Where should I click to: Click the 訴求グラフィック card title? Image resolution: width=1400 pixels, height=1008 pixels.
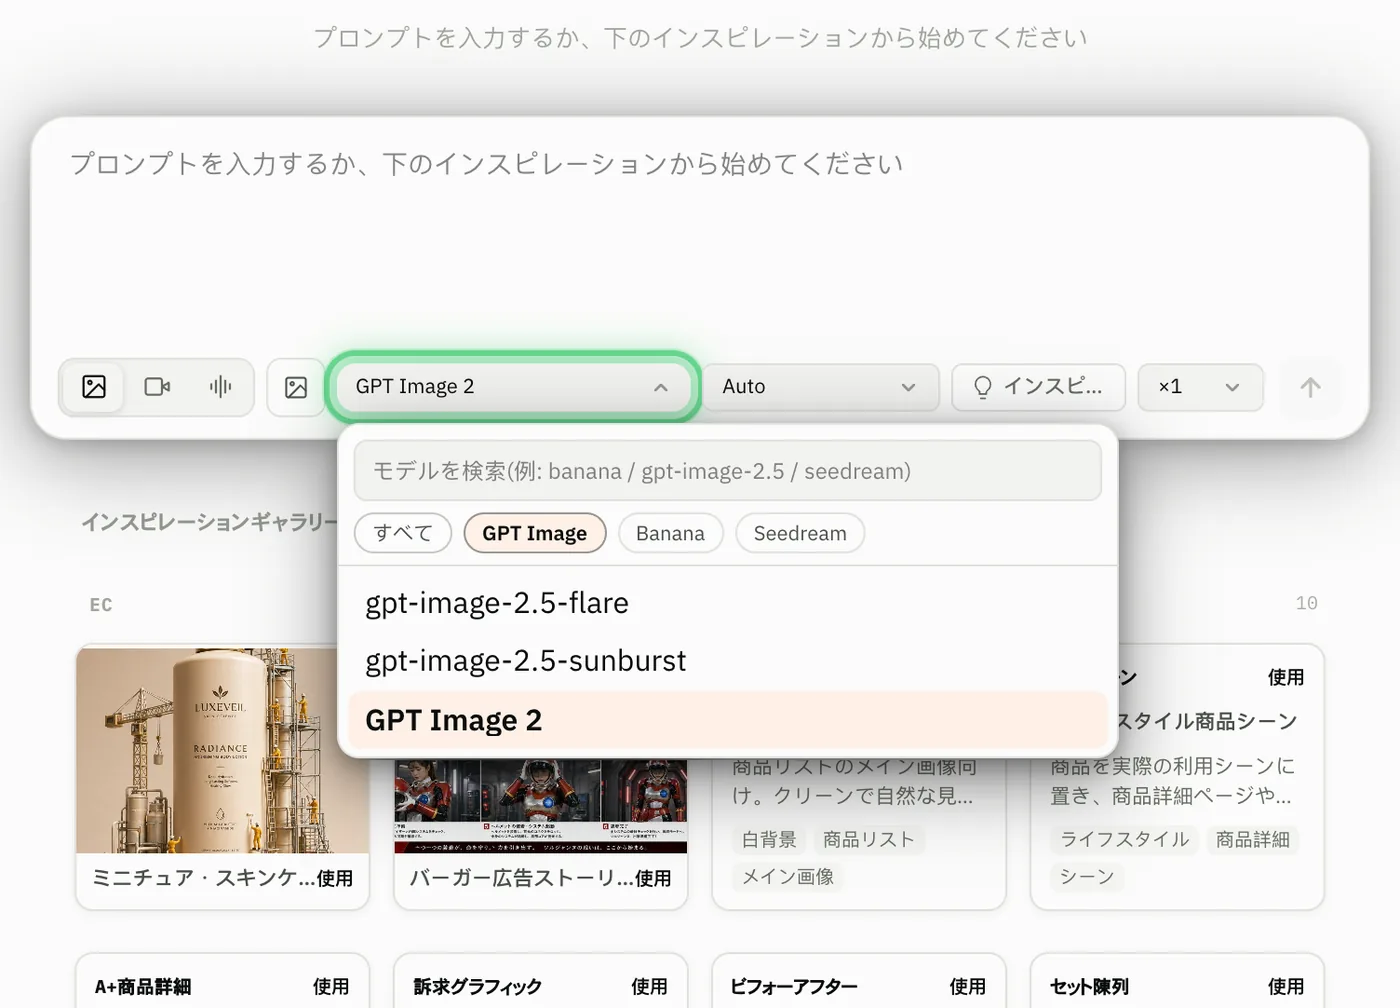tap(478, 987)
